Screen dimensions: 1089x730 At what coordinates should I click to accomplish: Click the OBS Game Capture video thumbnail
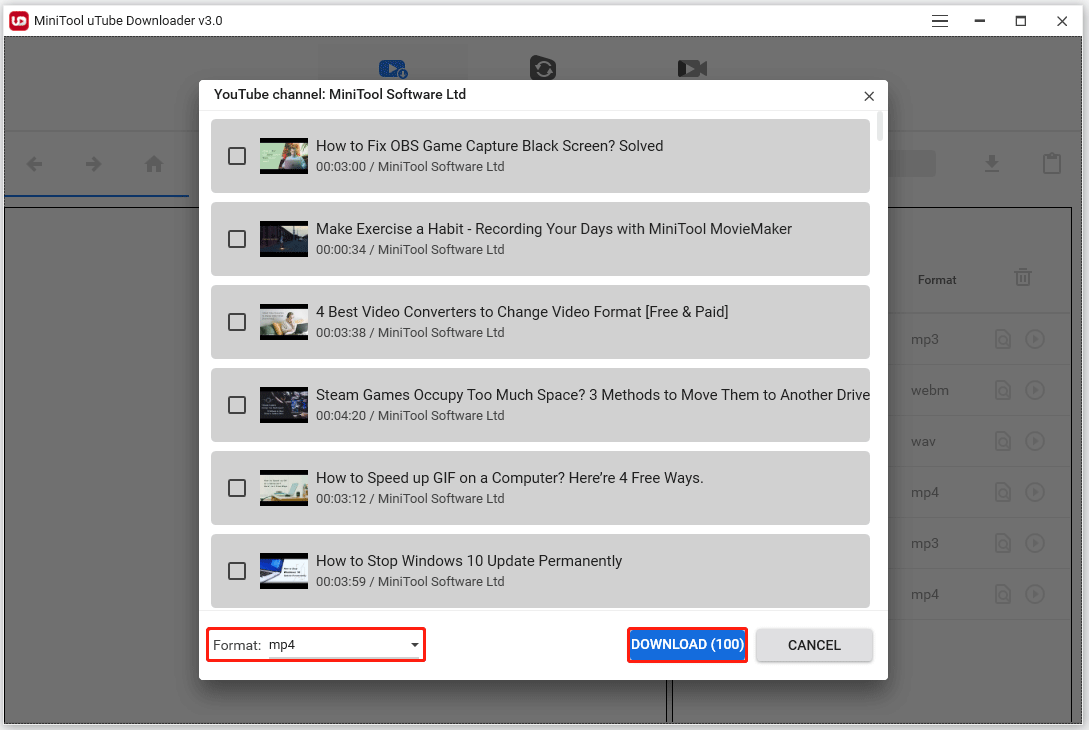pos(284,156)
